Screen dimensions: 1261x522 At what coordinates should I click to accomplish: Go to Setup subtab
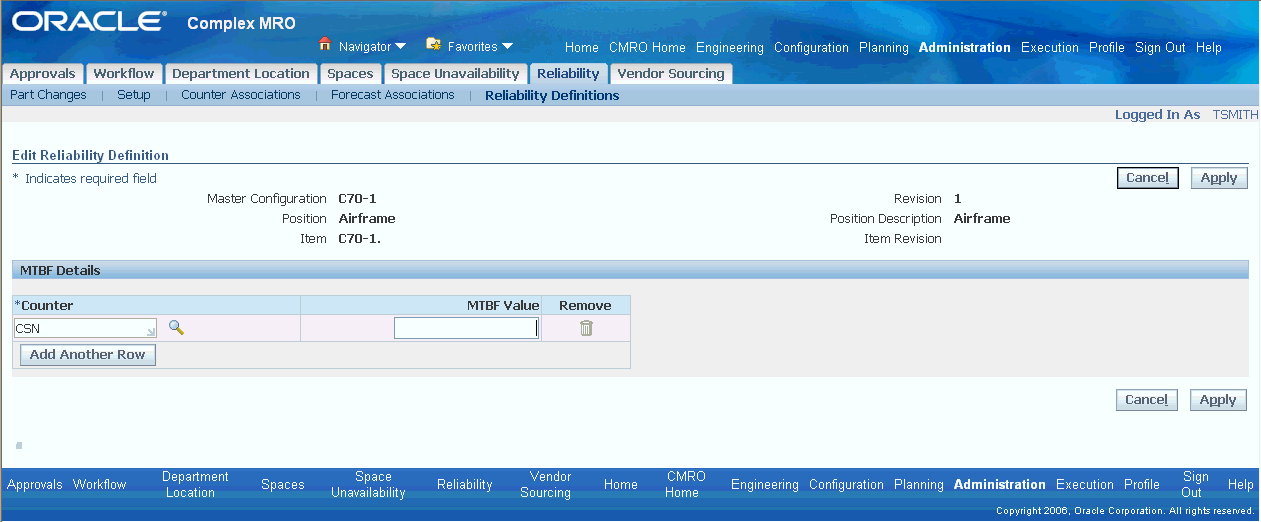[134, 95]
